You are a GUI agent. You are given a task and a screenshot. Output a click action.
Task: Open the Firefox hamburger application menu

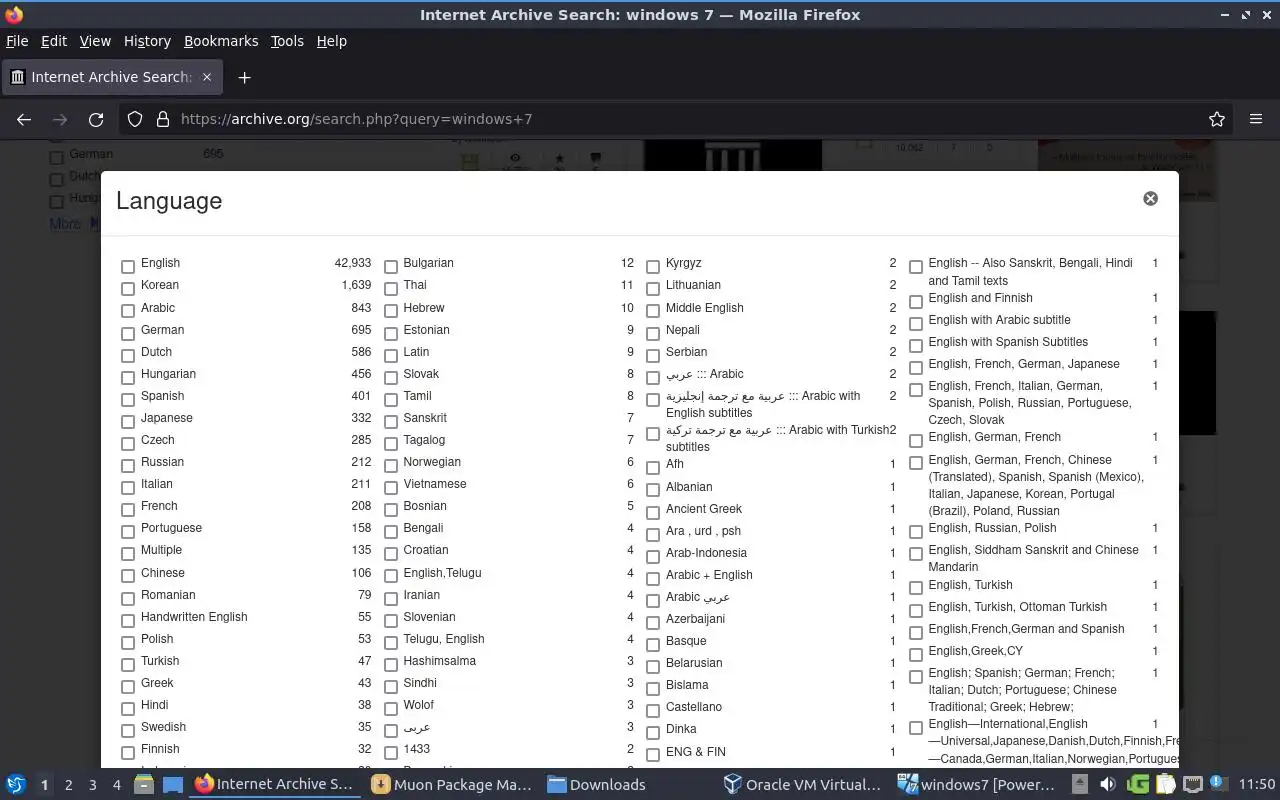point(1256,119)
